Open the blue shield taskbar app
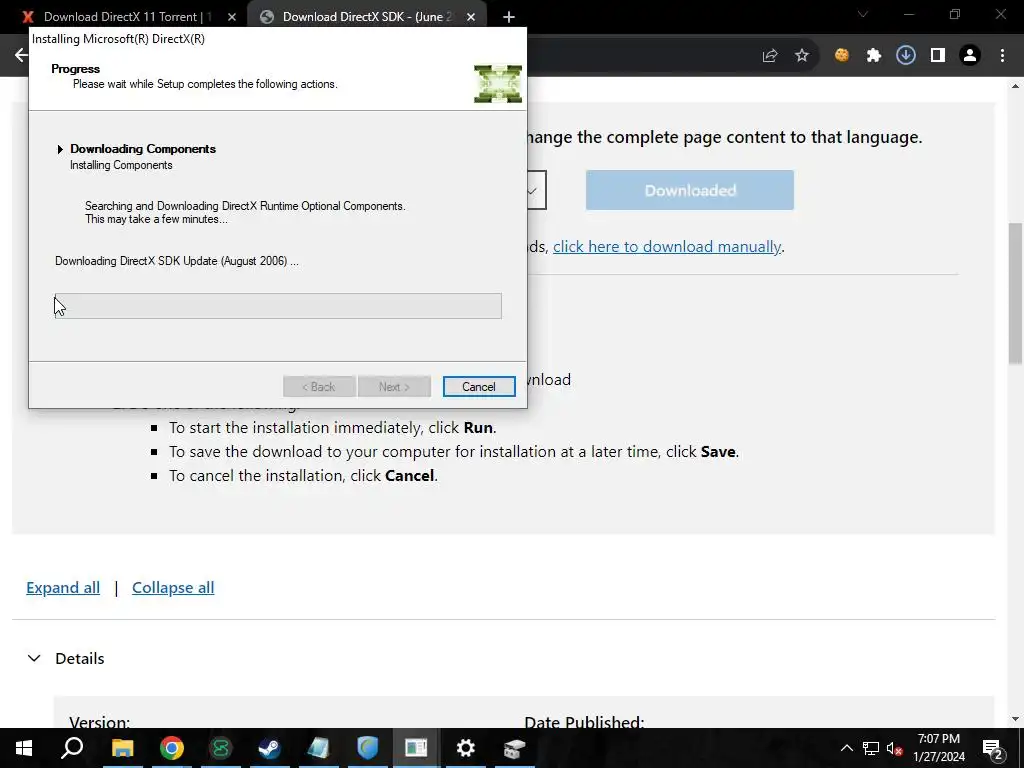 click(368, 748)
